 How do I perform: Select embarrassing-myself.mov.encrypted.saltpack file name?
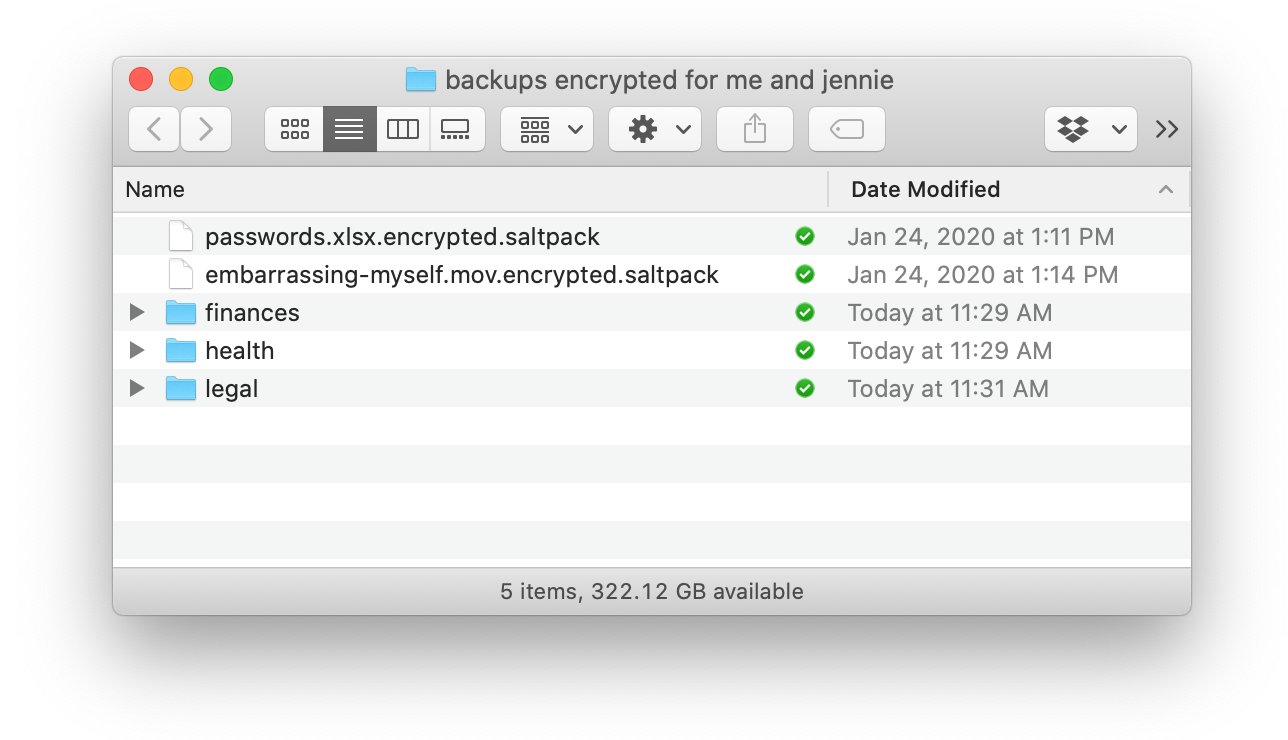point(462,275)
